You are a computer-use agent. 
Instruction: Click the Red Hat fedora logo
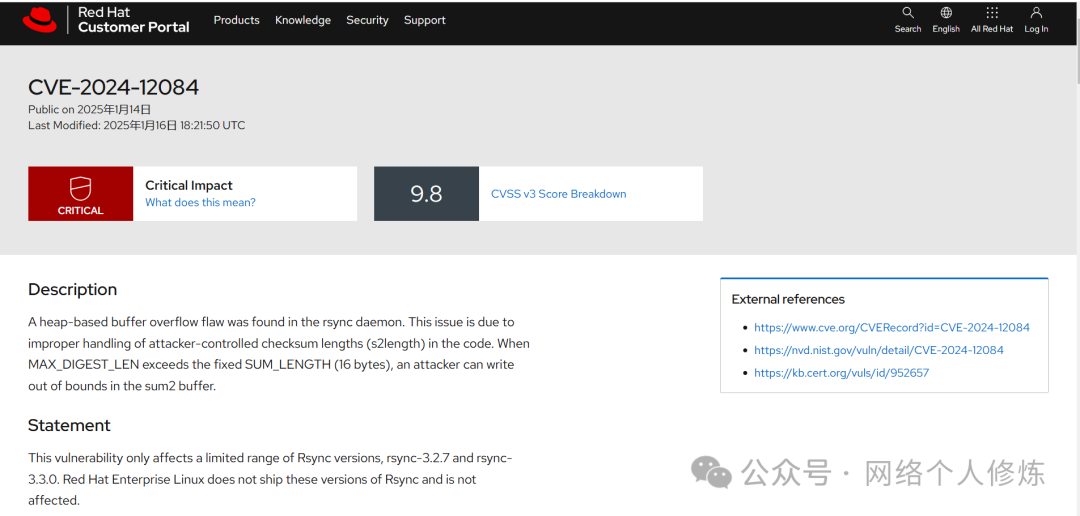[x=40, y=20]
